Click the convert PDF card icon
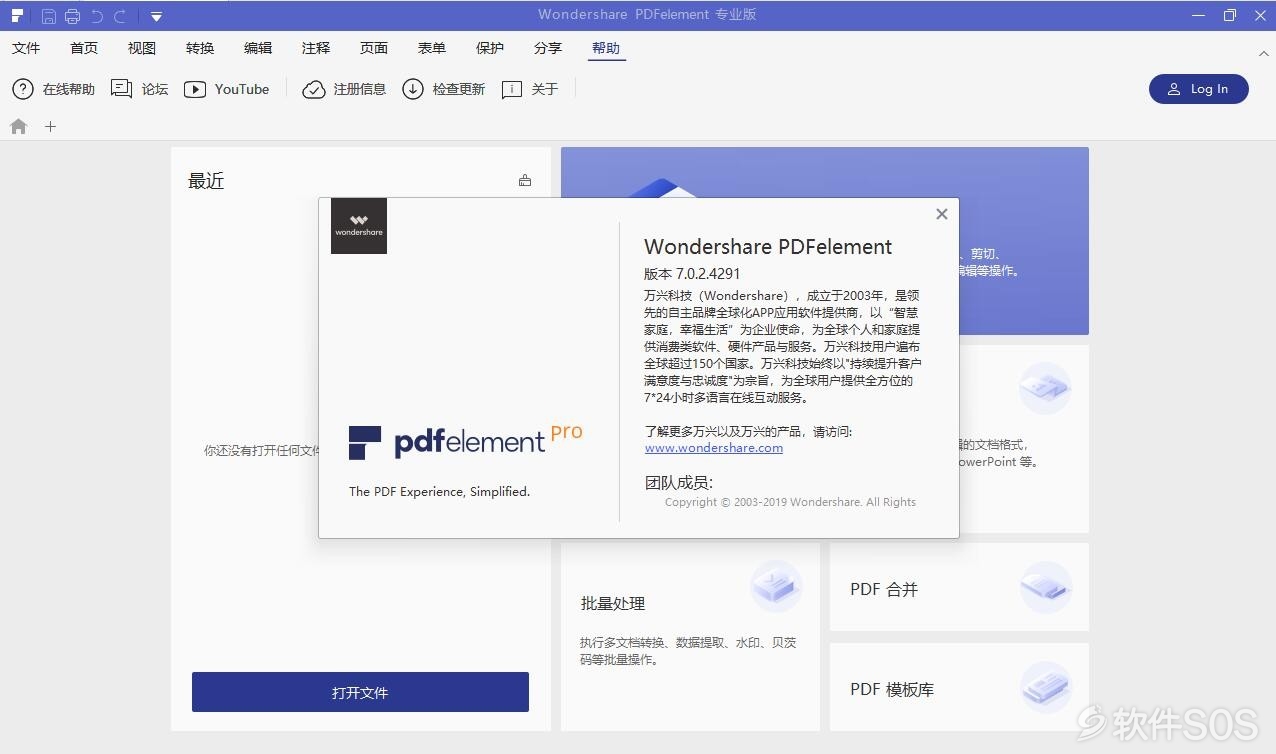The width and height of the screenshot is (1276, 754). click(1045, 389)
